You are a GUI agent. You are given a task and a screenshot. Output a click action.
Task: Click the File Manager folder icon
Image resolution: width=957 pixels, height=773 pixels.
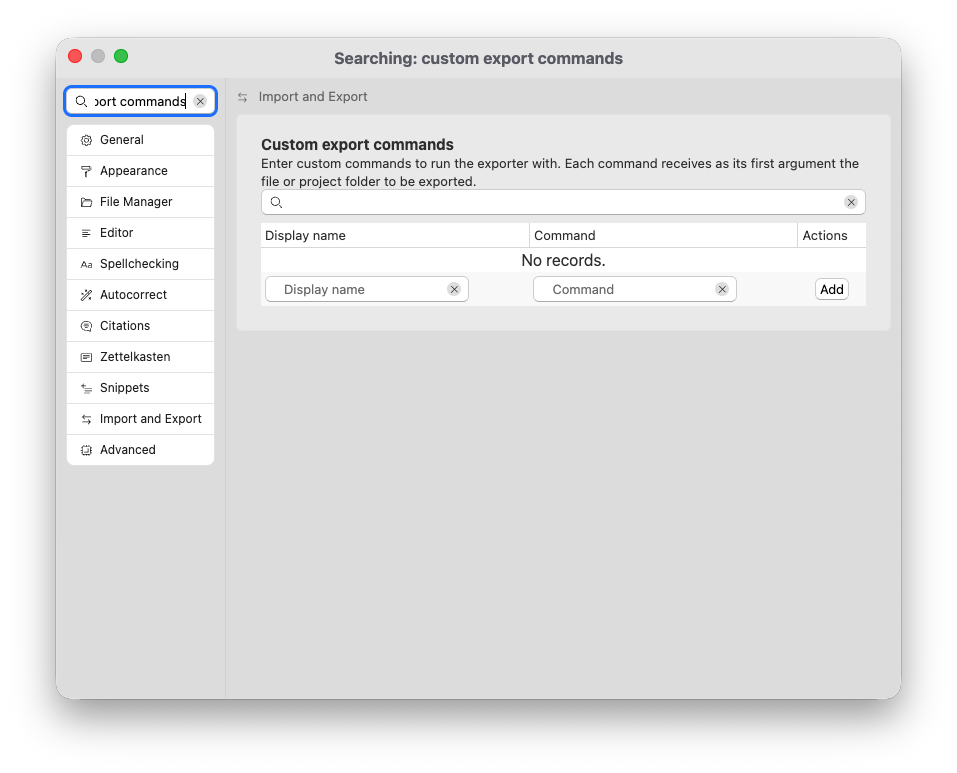click(x=86, y=202)
